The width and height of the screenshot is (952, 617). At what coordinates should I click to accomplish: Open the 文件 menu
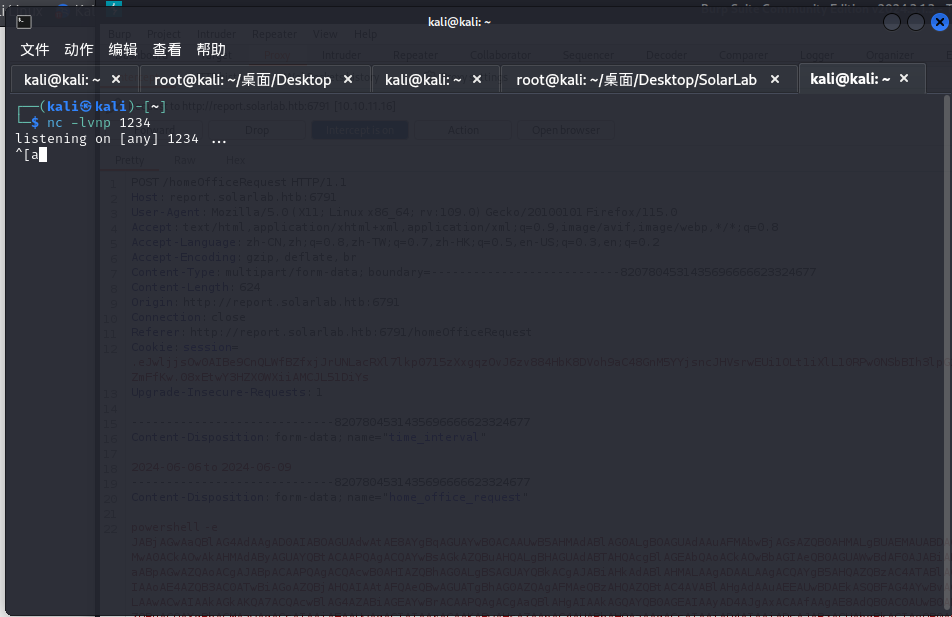coord(35,50)
